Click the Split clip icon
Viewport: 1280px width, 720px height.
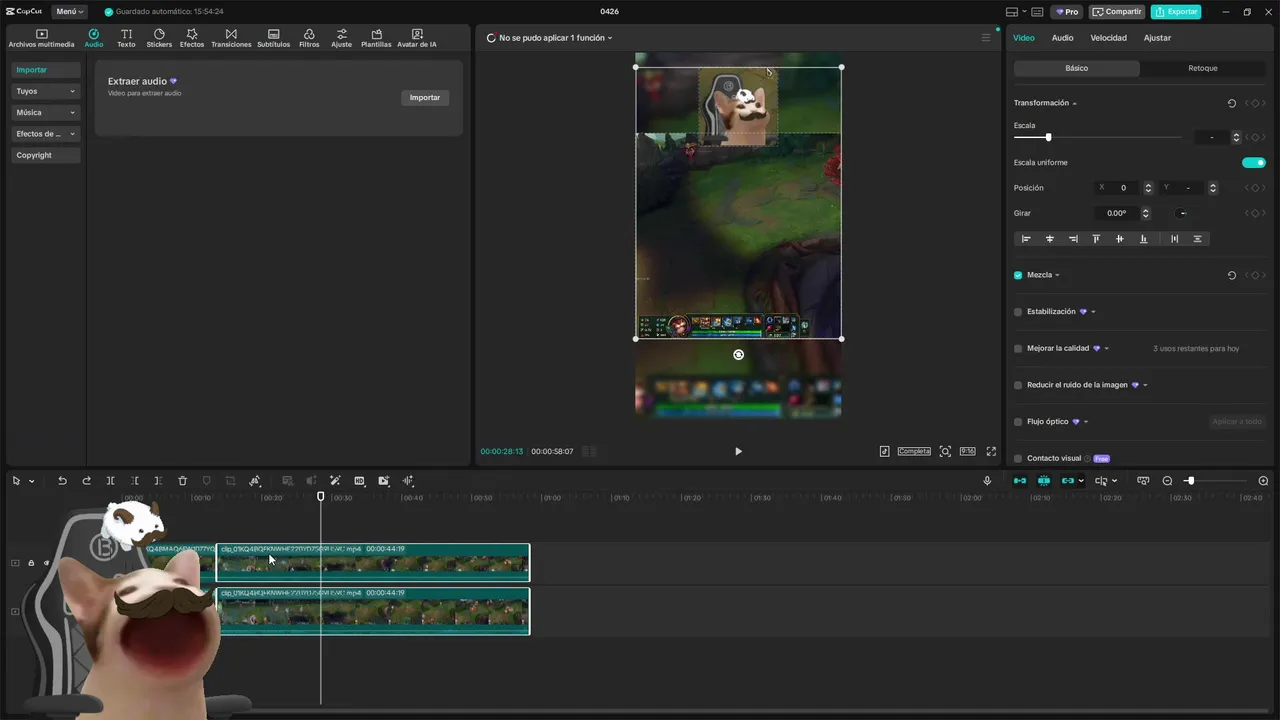[110, 481]
